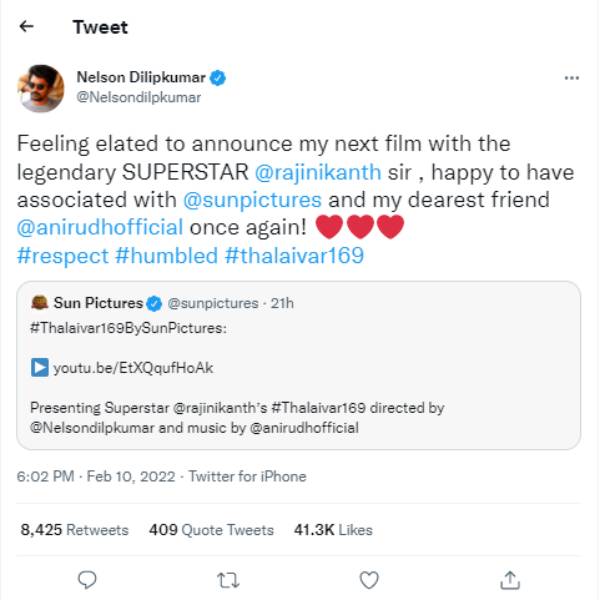
Task: View the 41.3K Likes list
Action: tap(332, 530)
